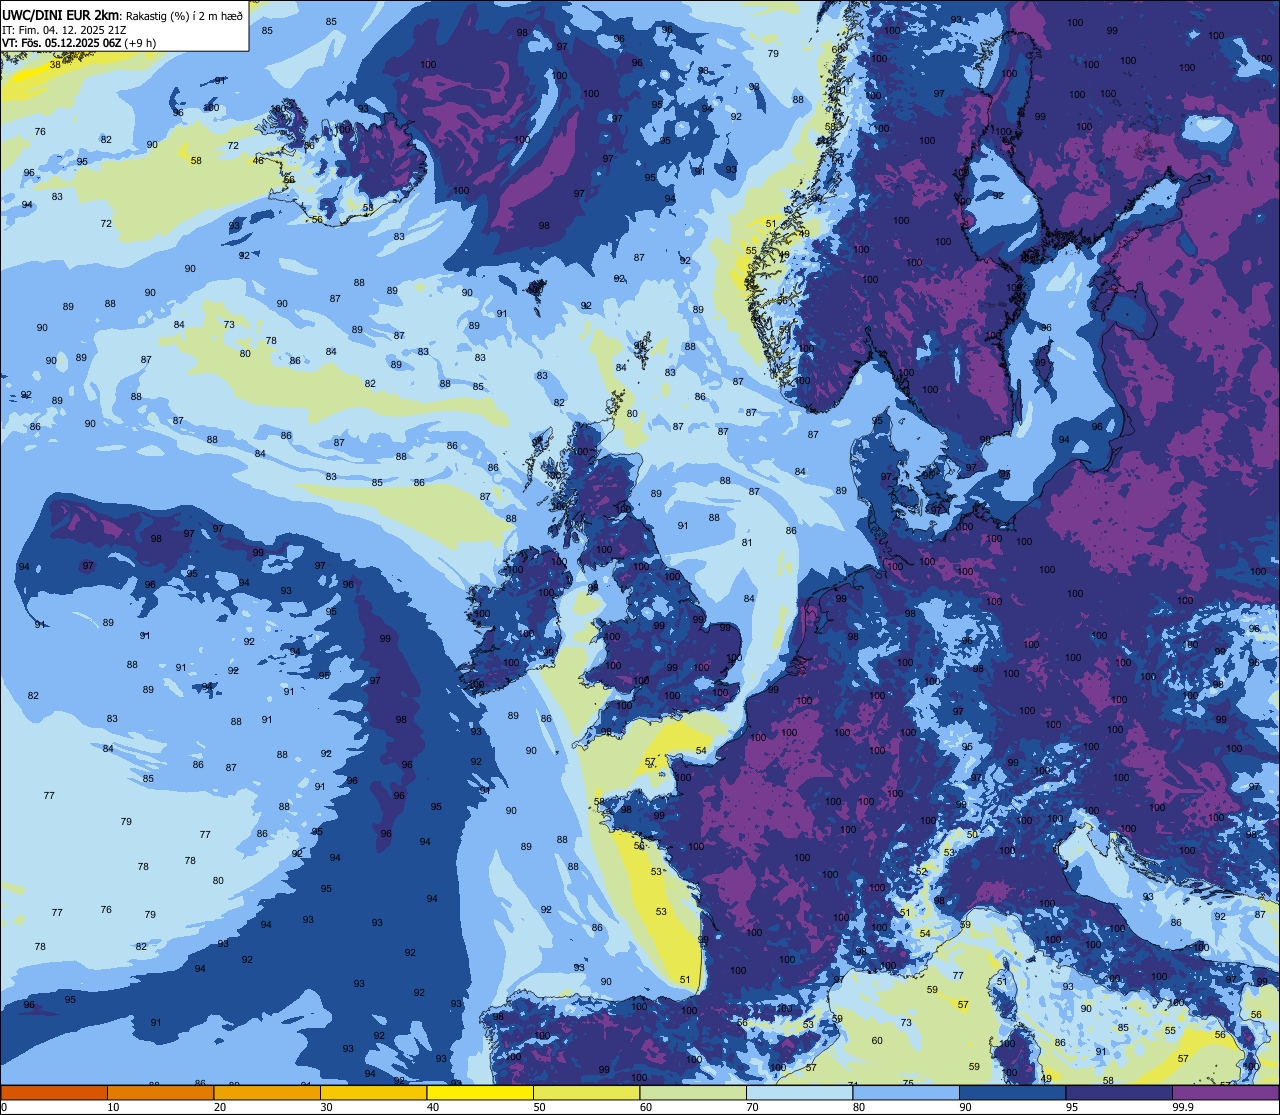The height and width of the screenshot is (1115, 1280).
Task: Click the VT: Fös. 05.12.2025 06Z line
Action: (79, 43)
